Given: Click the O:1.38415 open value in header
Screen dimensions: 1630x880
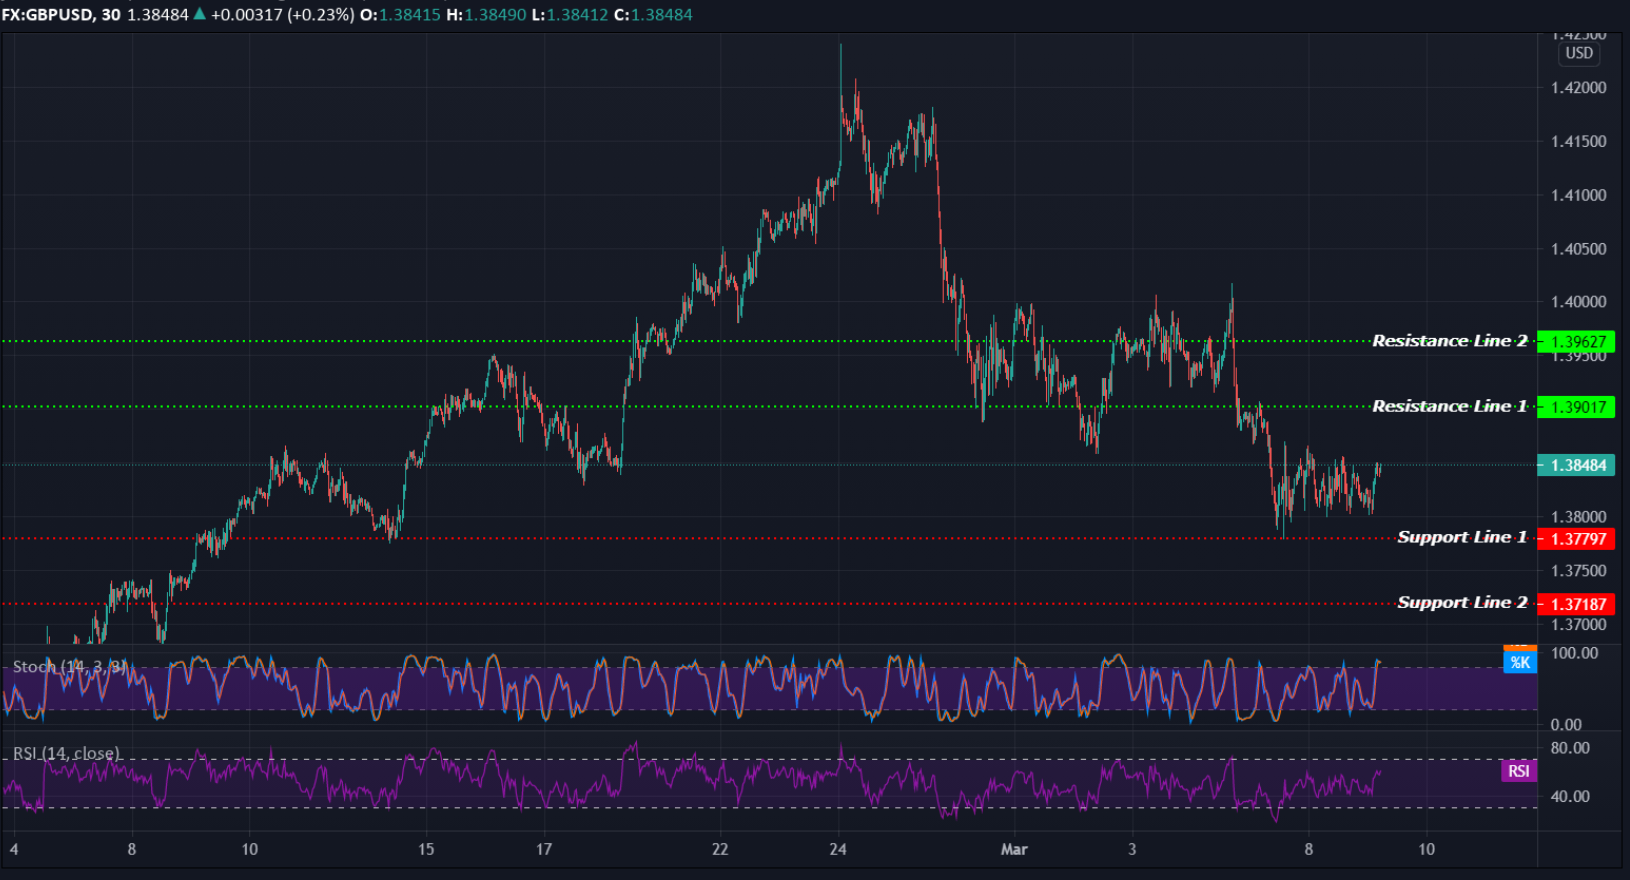Looking at the screenshot, I should [400, 15].
